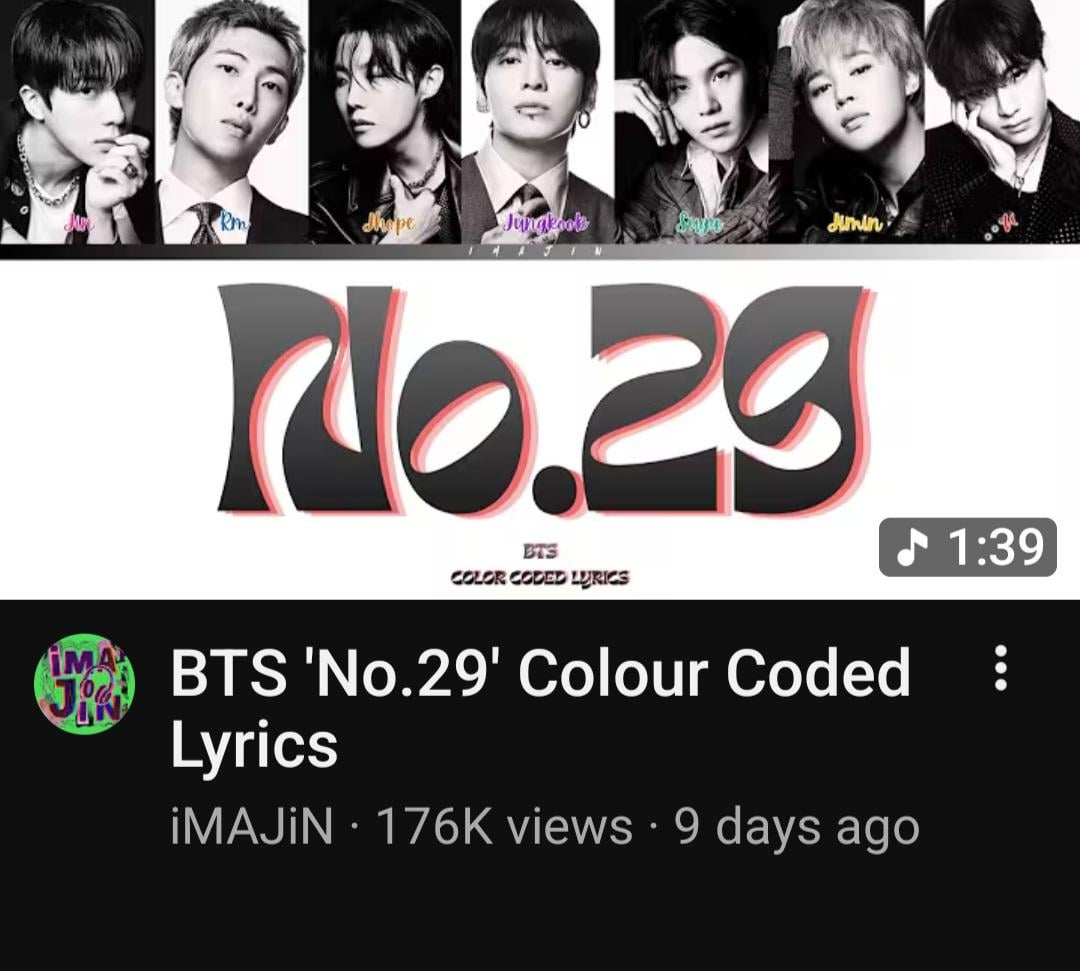
Task: Click the 9 days ago upload date
Action: (797, 827)
